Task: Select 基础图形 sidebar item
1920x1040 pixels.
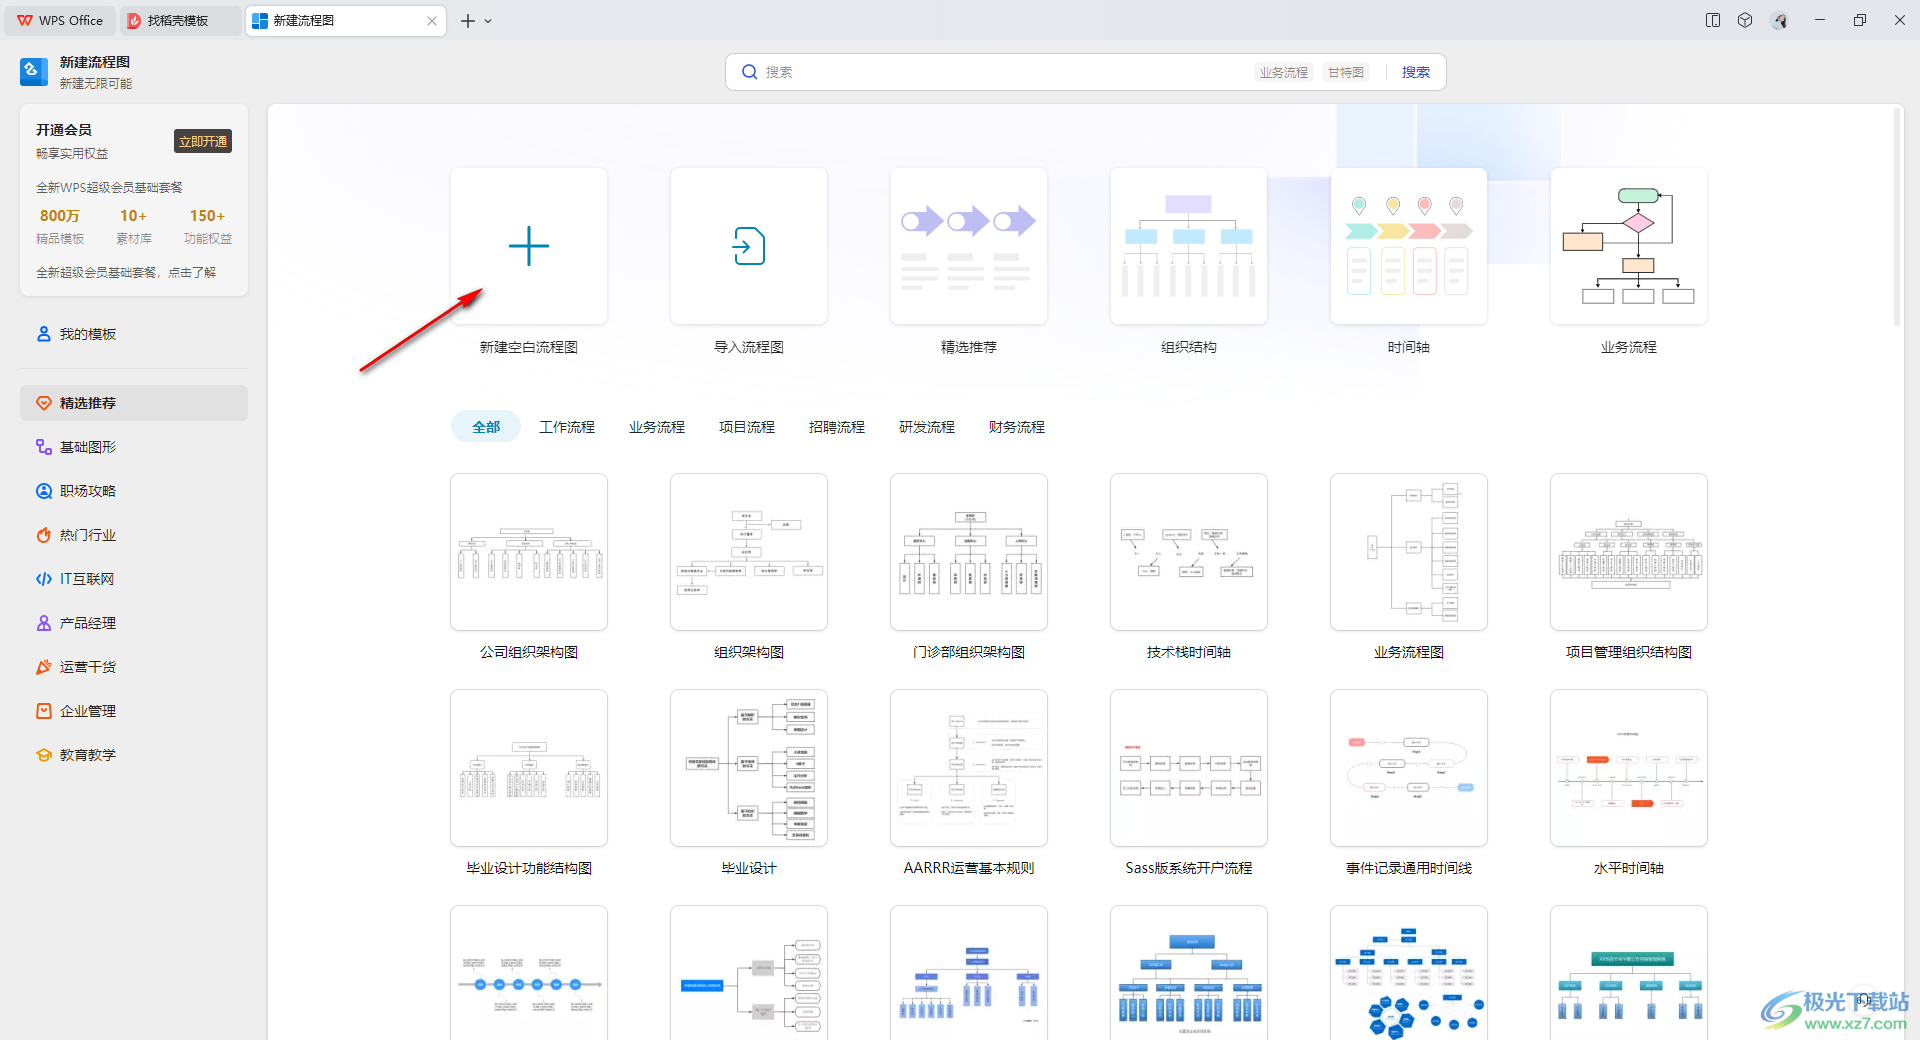Action: click(134, 447)
